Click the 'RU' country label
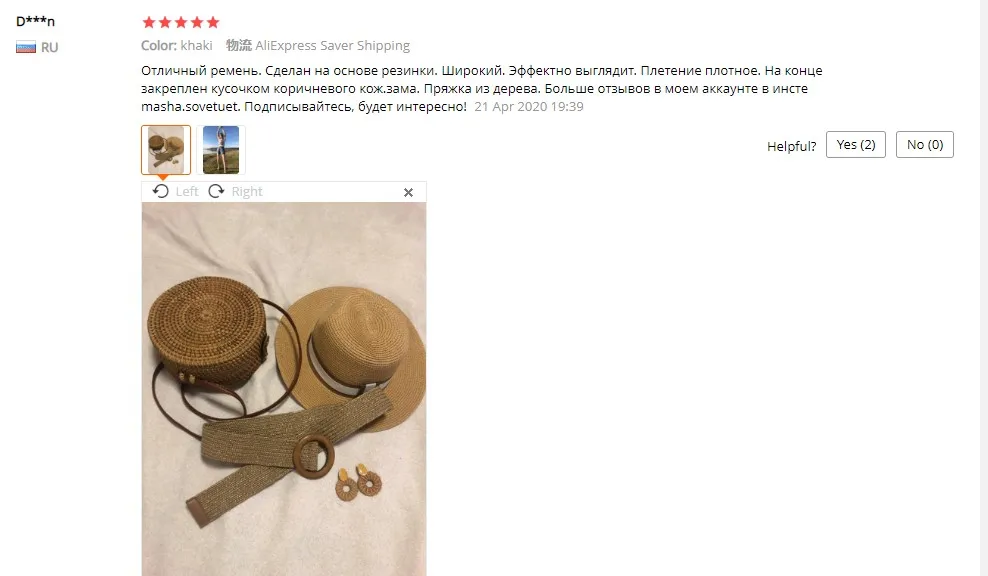Viewport: 988px width, 576px height. (x=49, y=47)
